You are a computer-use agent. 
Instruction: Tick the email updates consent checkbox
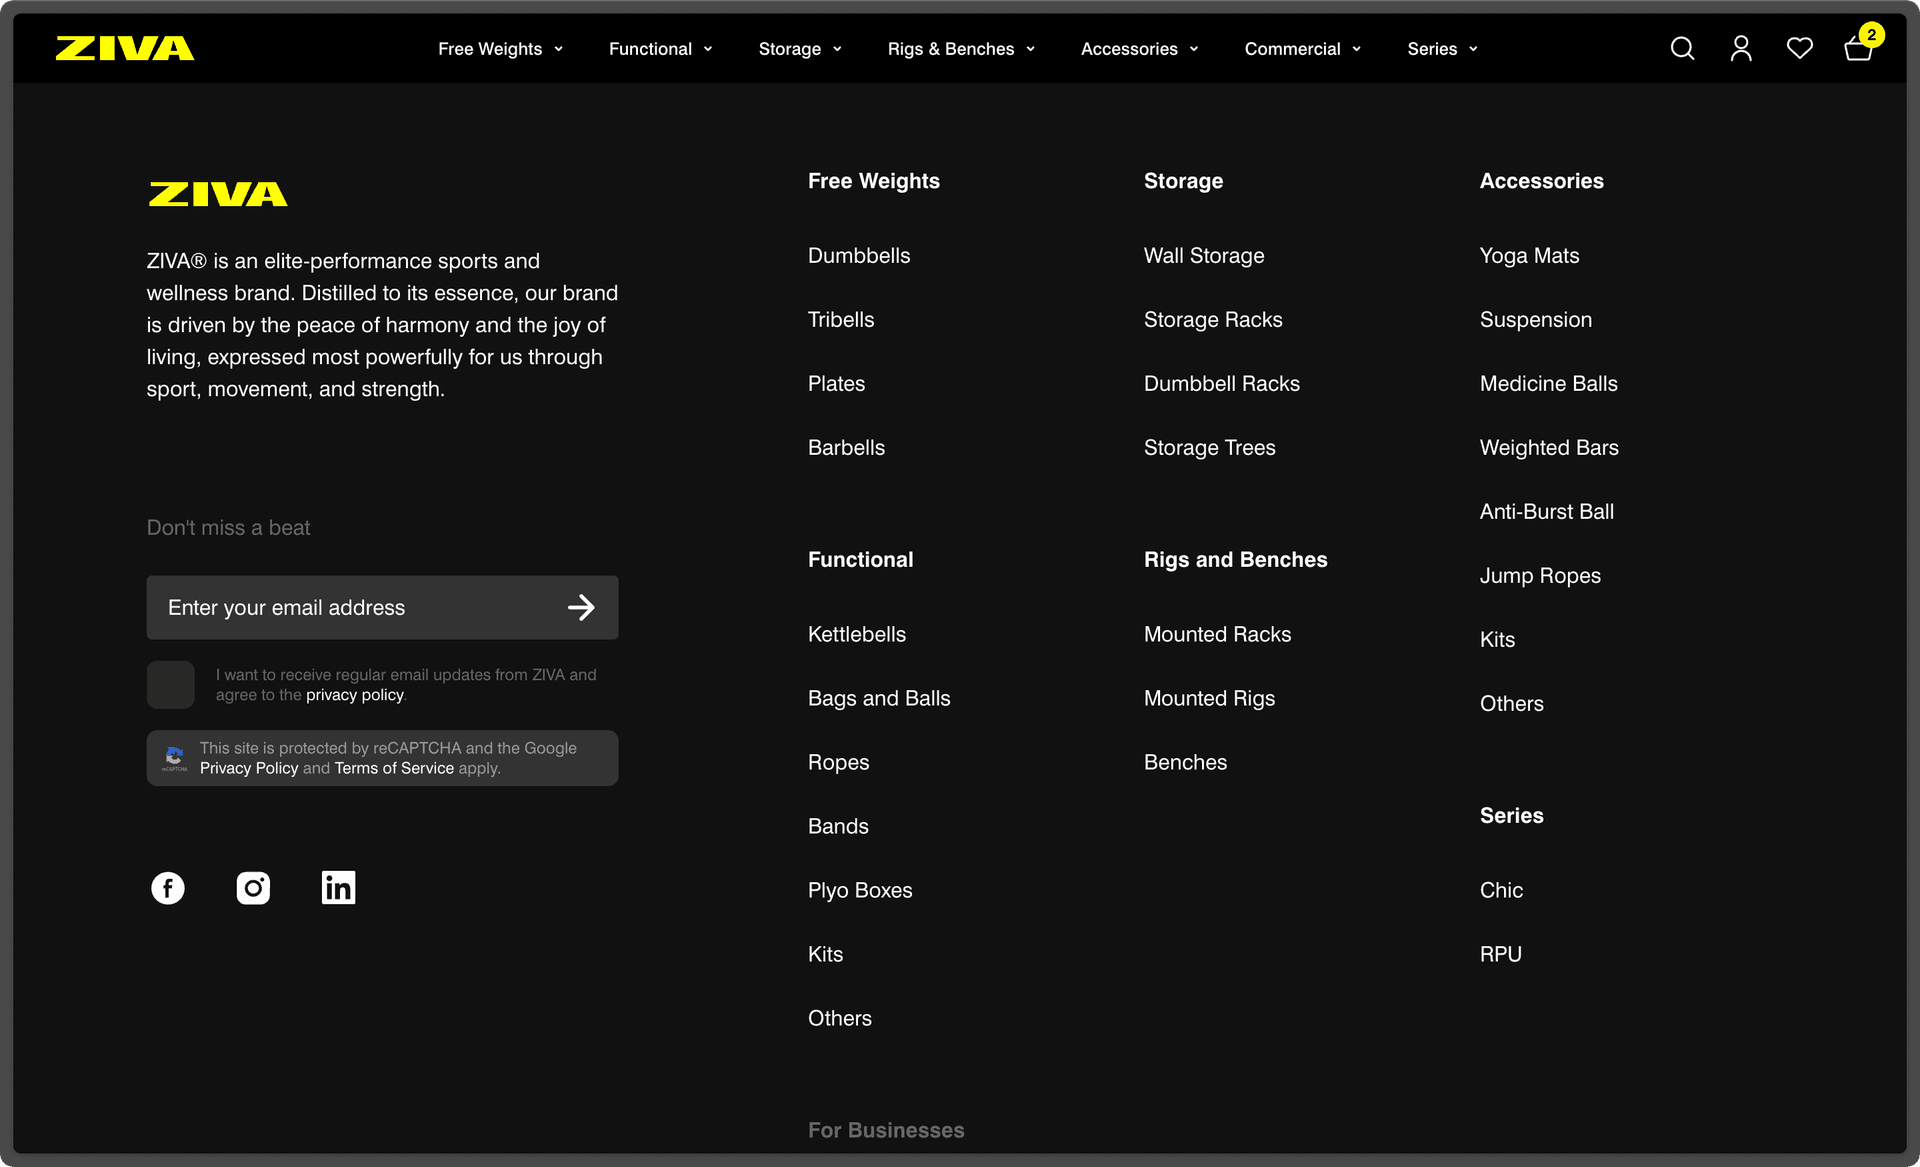[x=171, y=685]
